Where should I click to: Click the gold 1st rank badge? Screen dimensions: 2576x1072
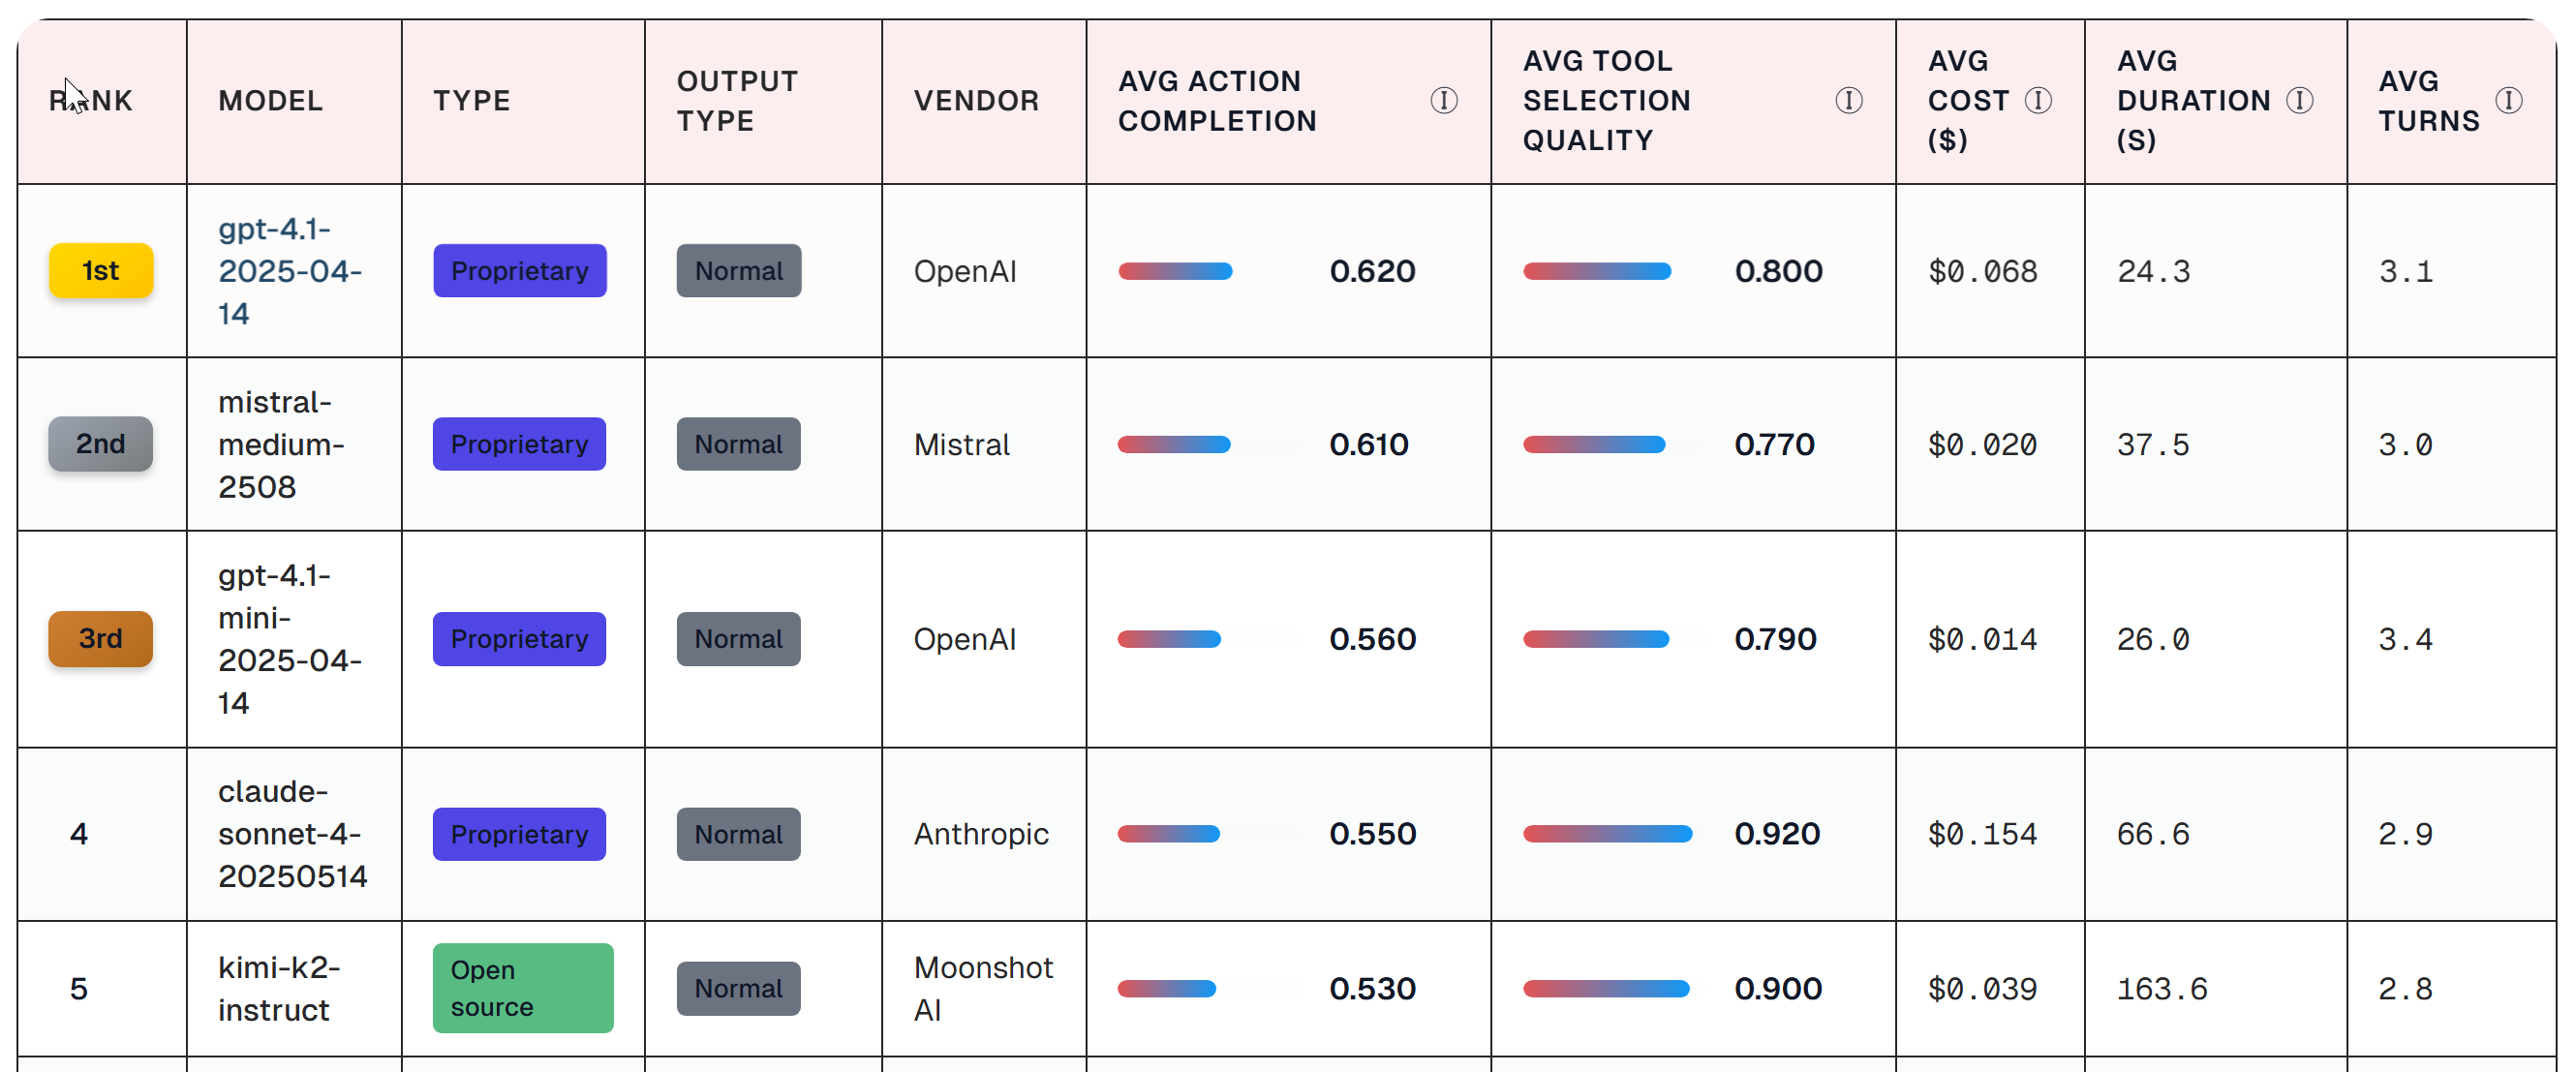tap(101, 270)
